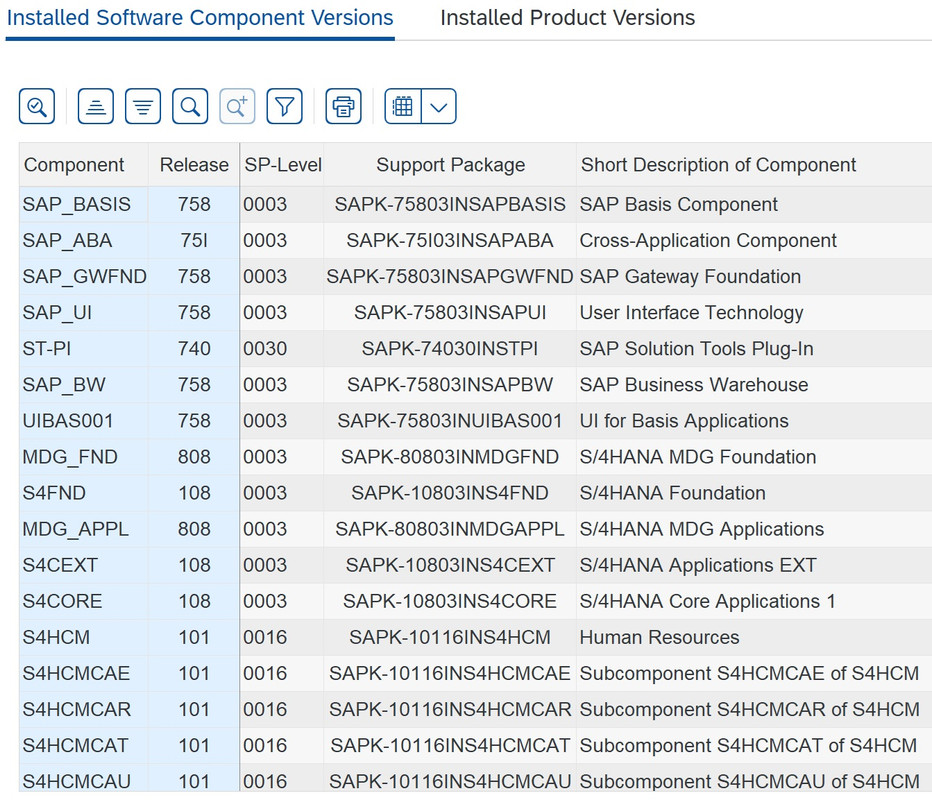Click the Support Package column header
This screenshot has width=932, height=800.
tap(451, 165)
